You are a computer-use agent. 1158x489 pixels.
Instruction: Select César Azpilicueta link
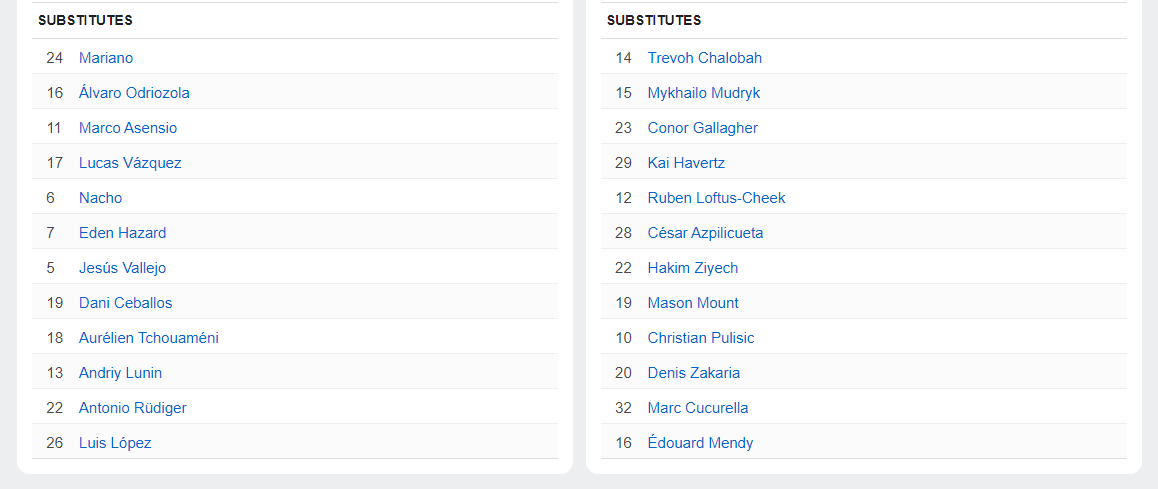click(x=705, y=233)
